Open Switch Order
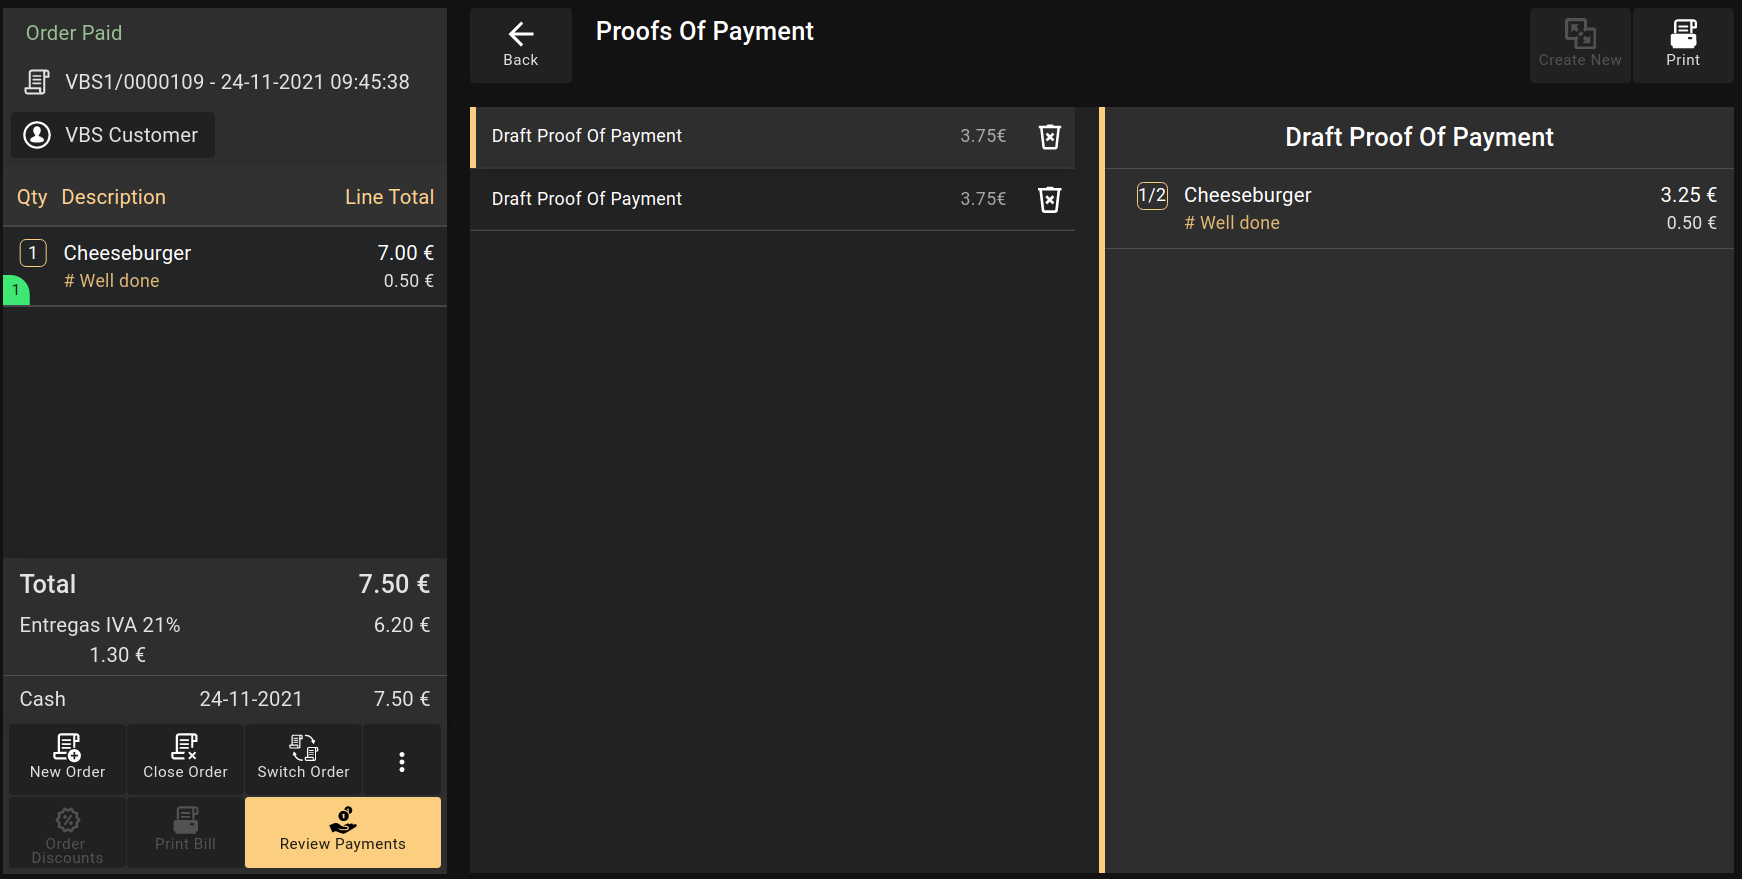This screenshot has width=1742, height=879. [x=303, y=759]
